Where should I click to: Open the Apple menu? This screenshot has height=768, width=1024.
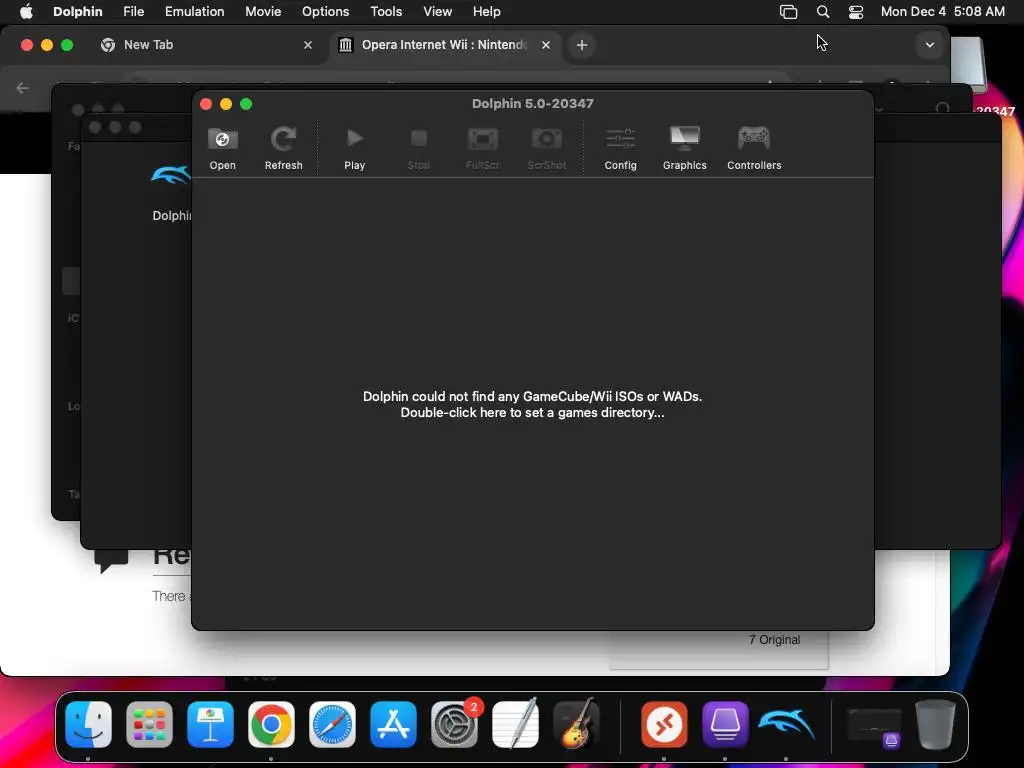click(x=26, y=12)
